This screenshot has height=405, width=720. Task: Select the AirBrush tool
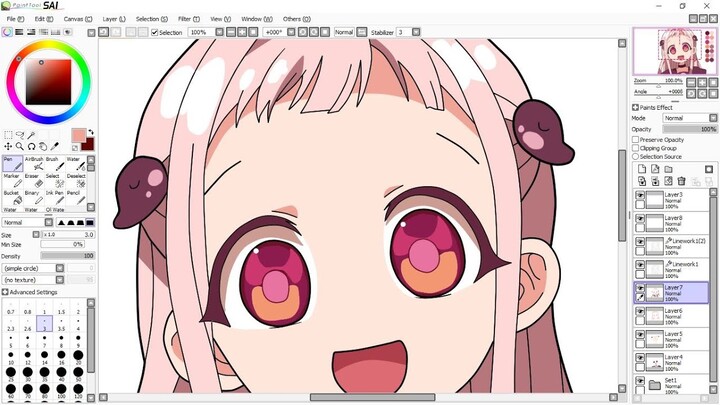coord(34,163)
